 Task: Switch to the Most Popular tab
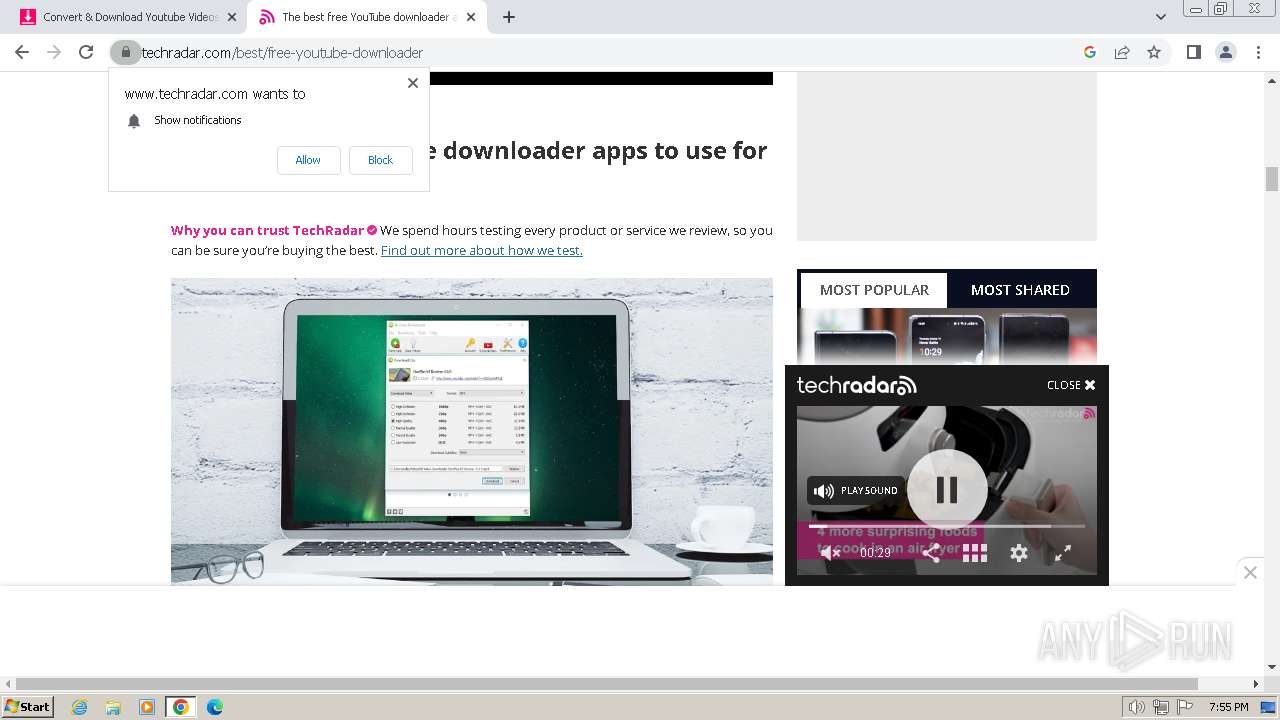pos(874,290)
